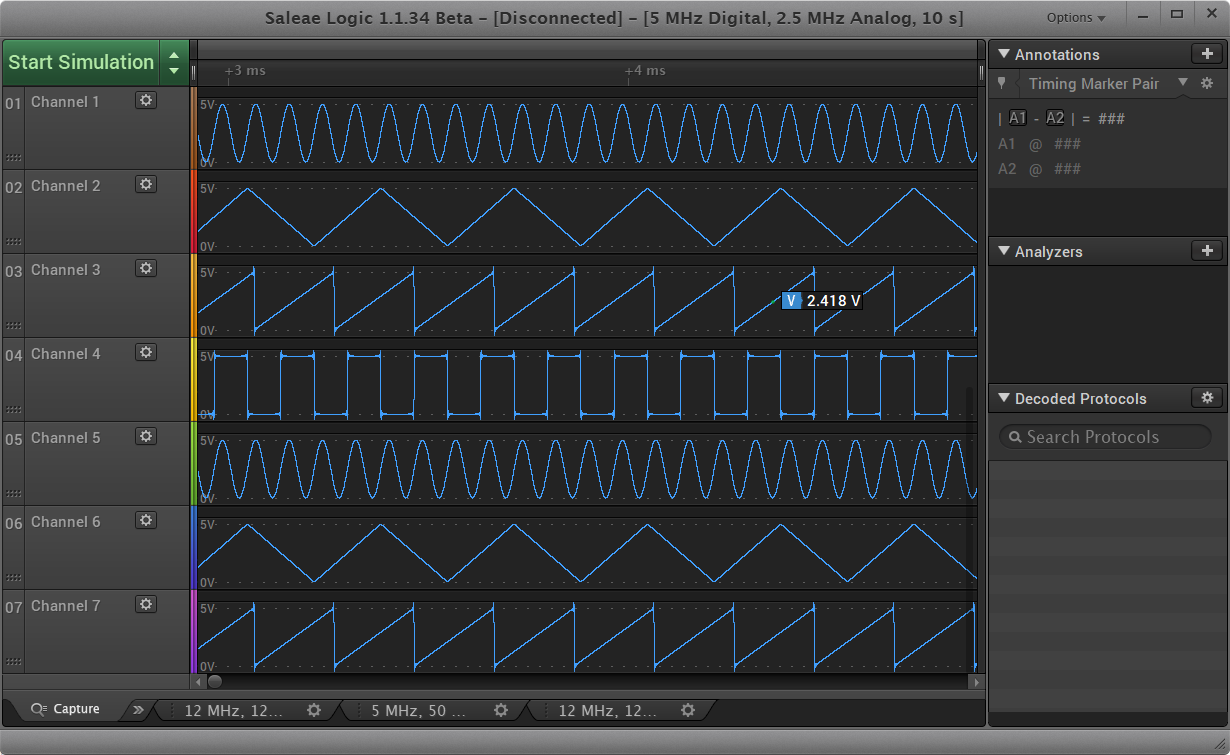
Task: Click the Timing Marker Pair label
Action: [1093, 84]
